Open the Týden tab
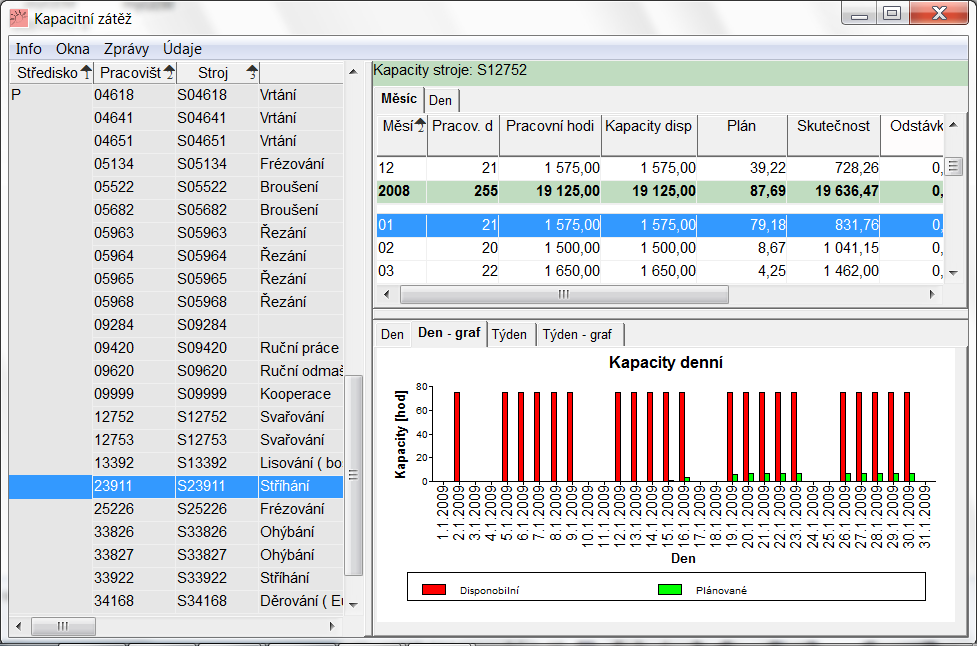This screenshot has width=977, height=646. point(509,335)
